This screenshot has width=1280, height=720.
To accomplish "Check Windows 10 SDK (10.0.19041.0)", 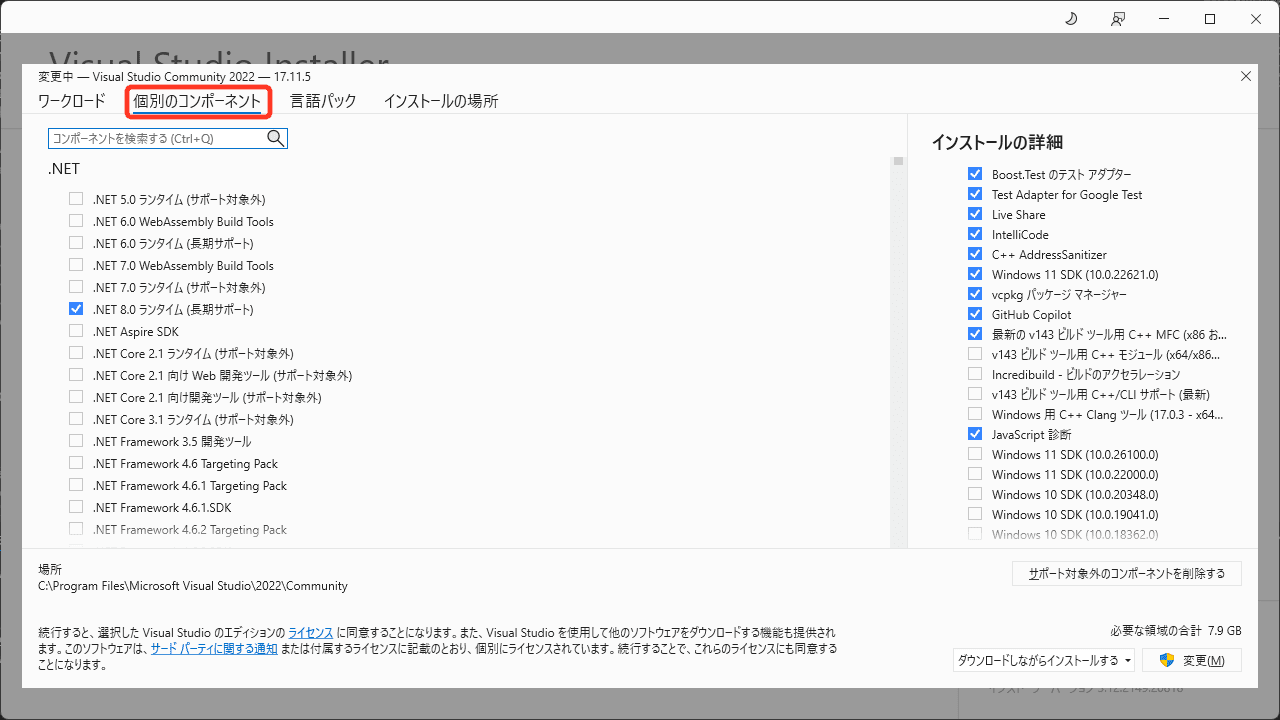I will tap(975, 513).
